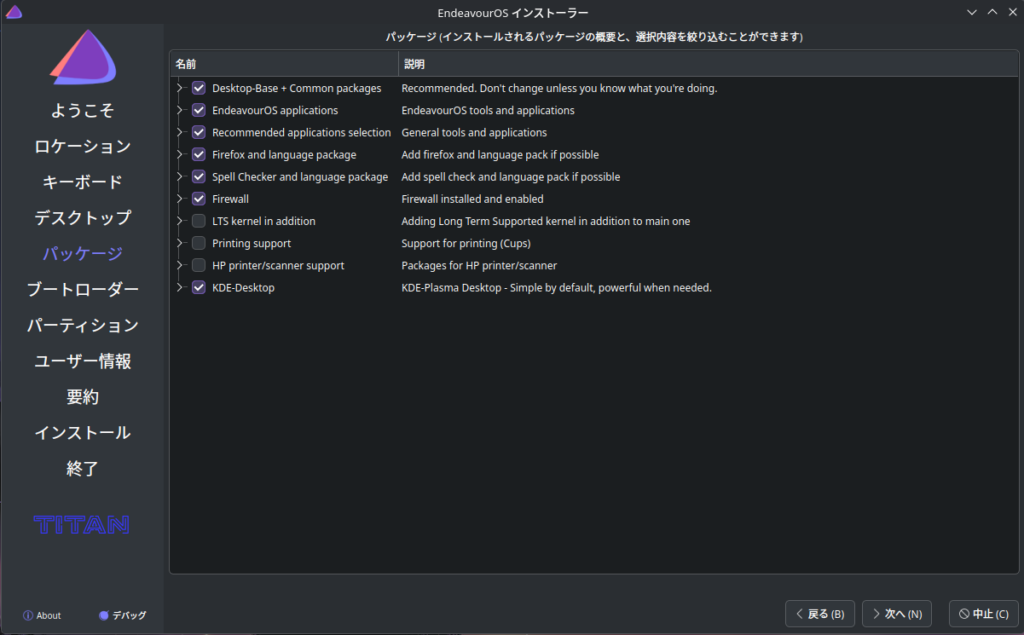Expand the KDE-Desktop package group
This screenshot has height=635, width=1024.
click(x=181, y=288)
